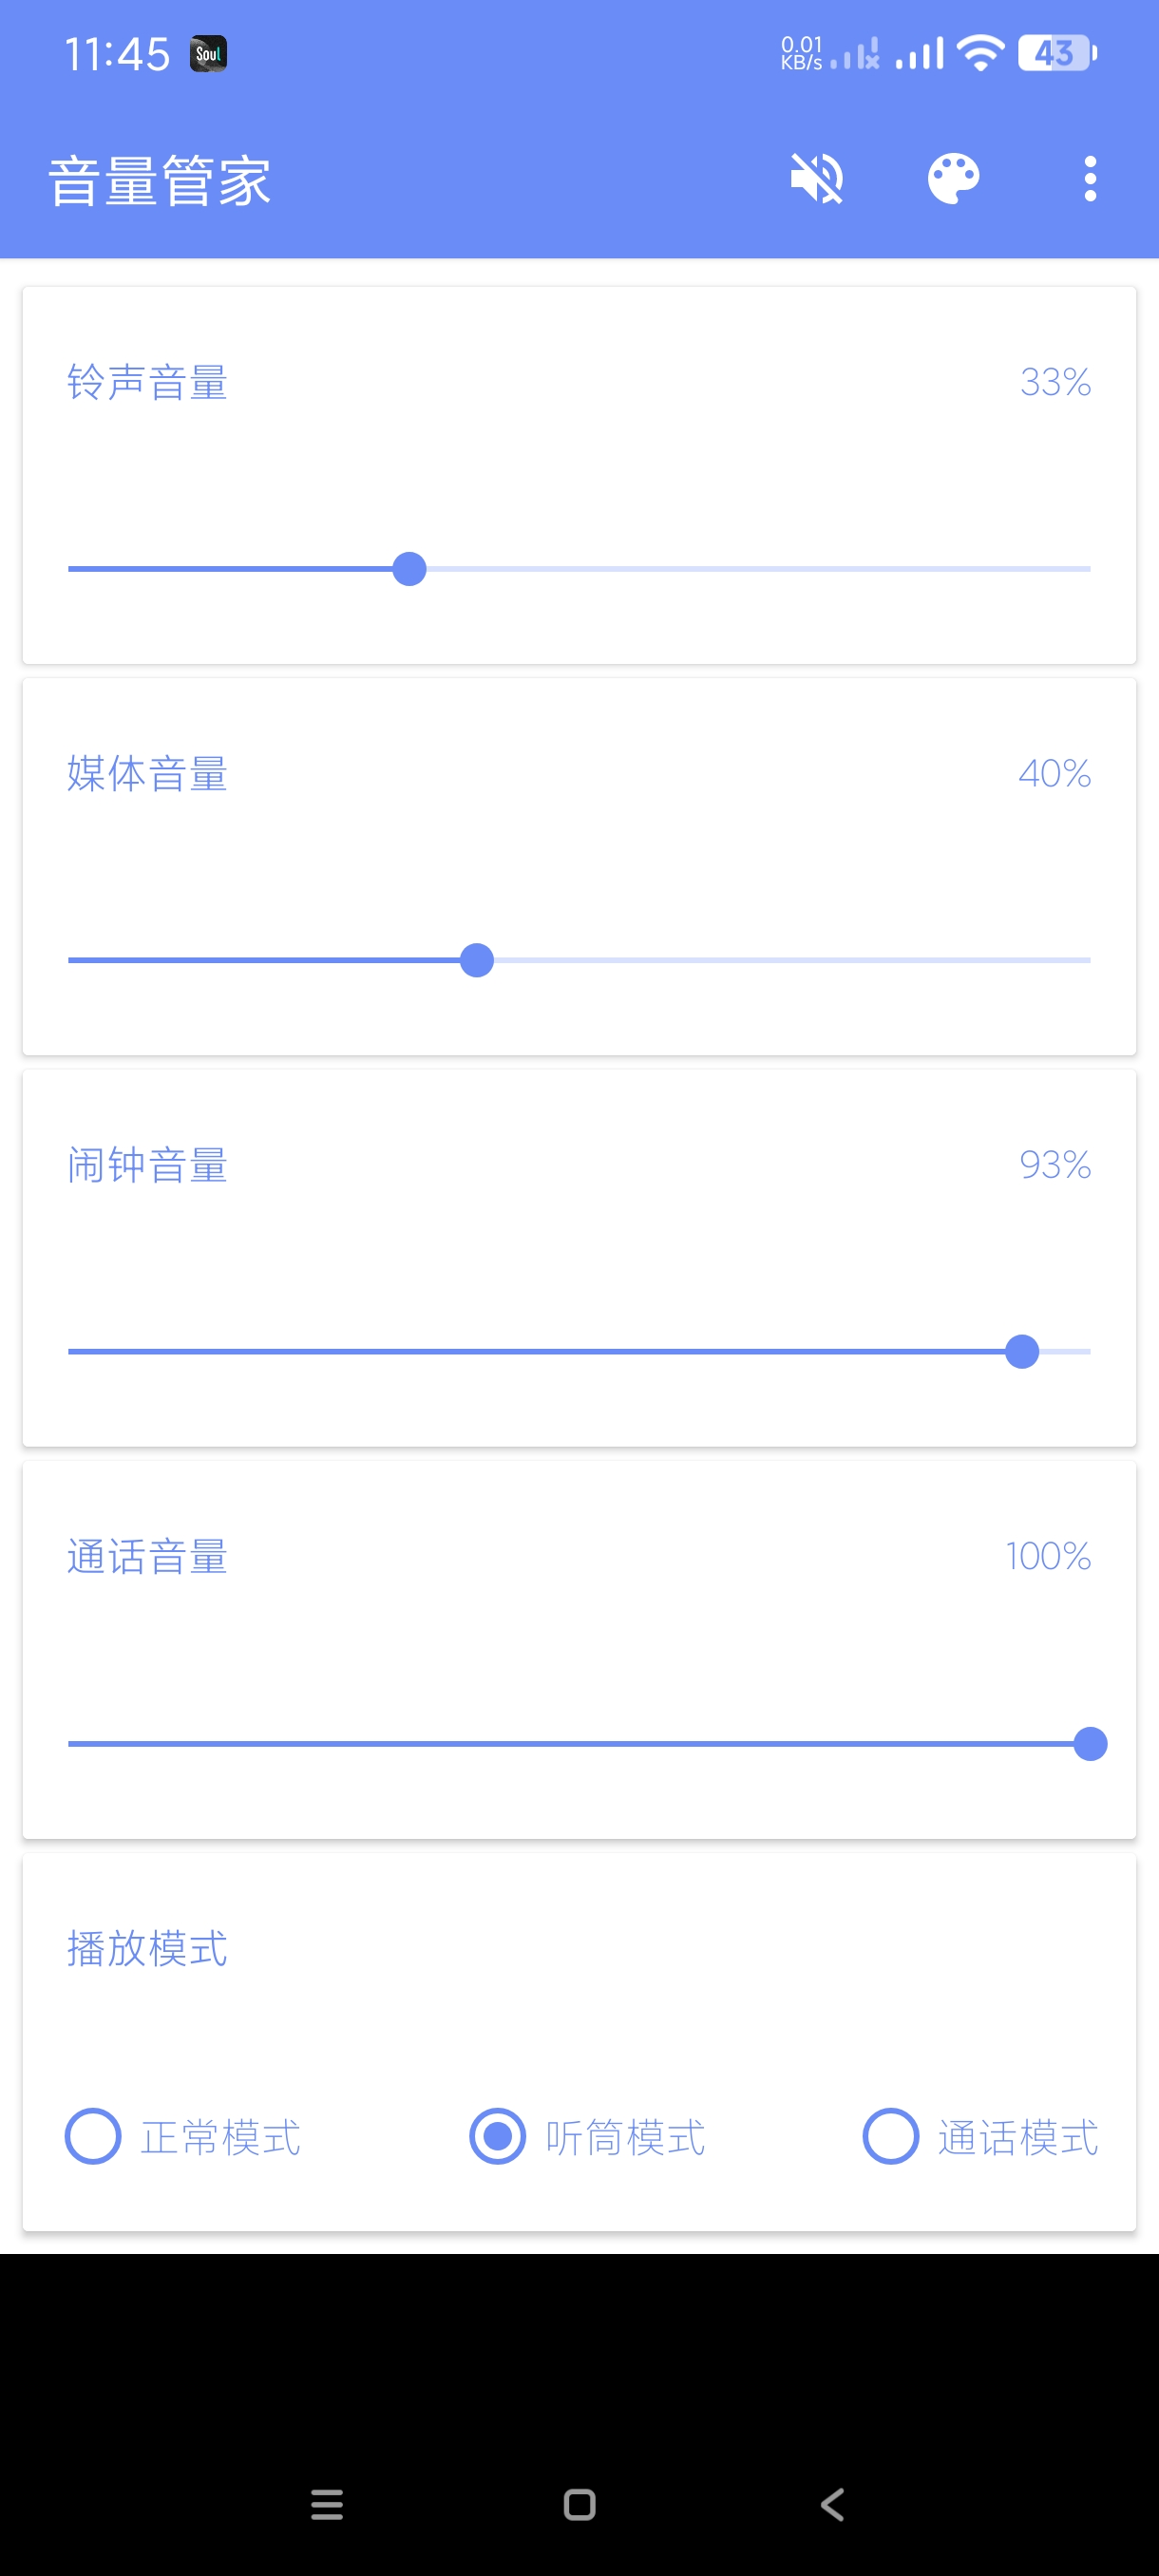Open the three-dot overflow menu
The image size is (1159, 2576).
[1089, 179]
